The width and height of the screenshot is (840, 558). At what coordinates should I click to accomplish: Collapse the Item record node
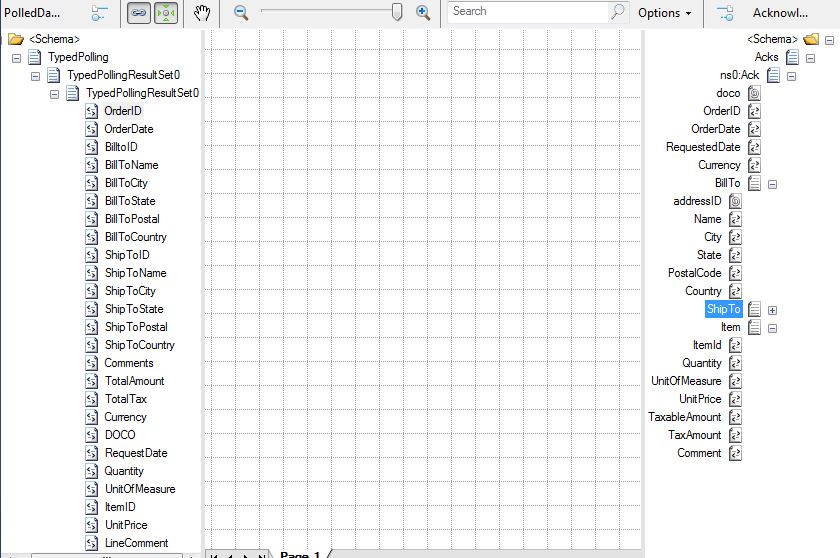772,328
